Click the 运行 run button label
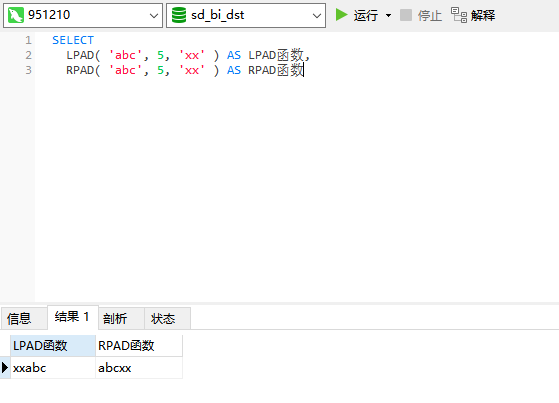Image resolution: width=559 pixels, height=403 pixels. pos(366,15)
